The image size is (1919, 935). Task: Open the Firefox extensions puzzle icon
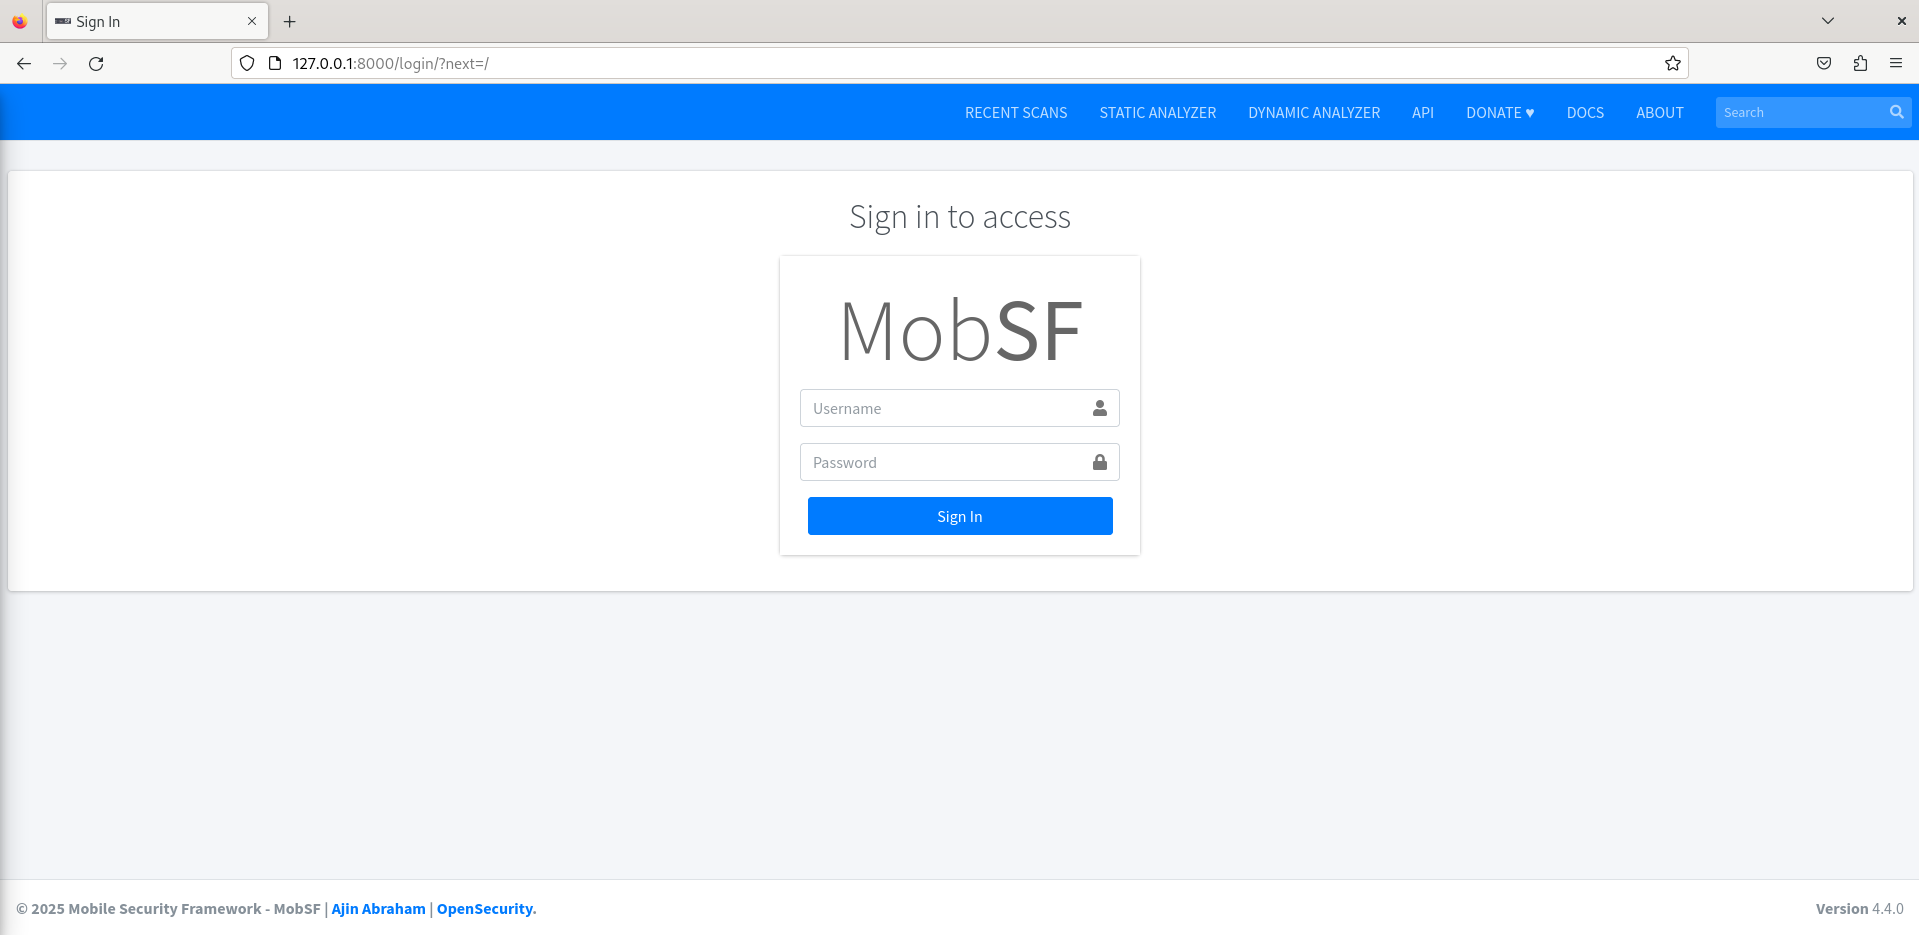[1860, 64]
